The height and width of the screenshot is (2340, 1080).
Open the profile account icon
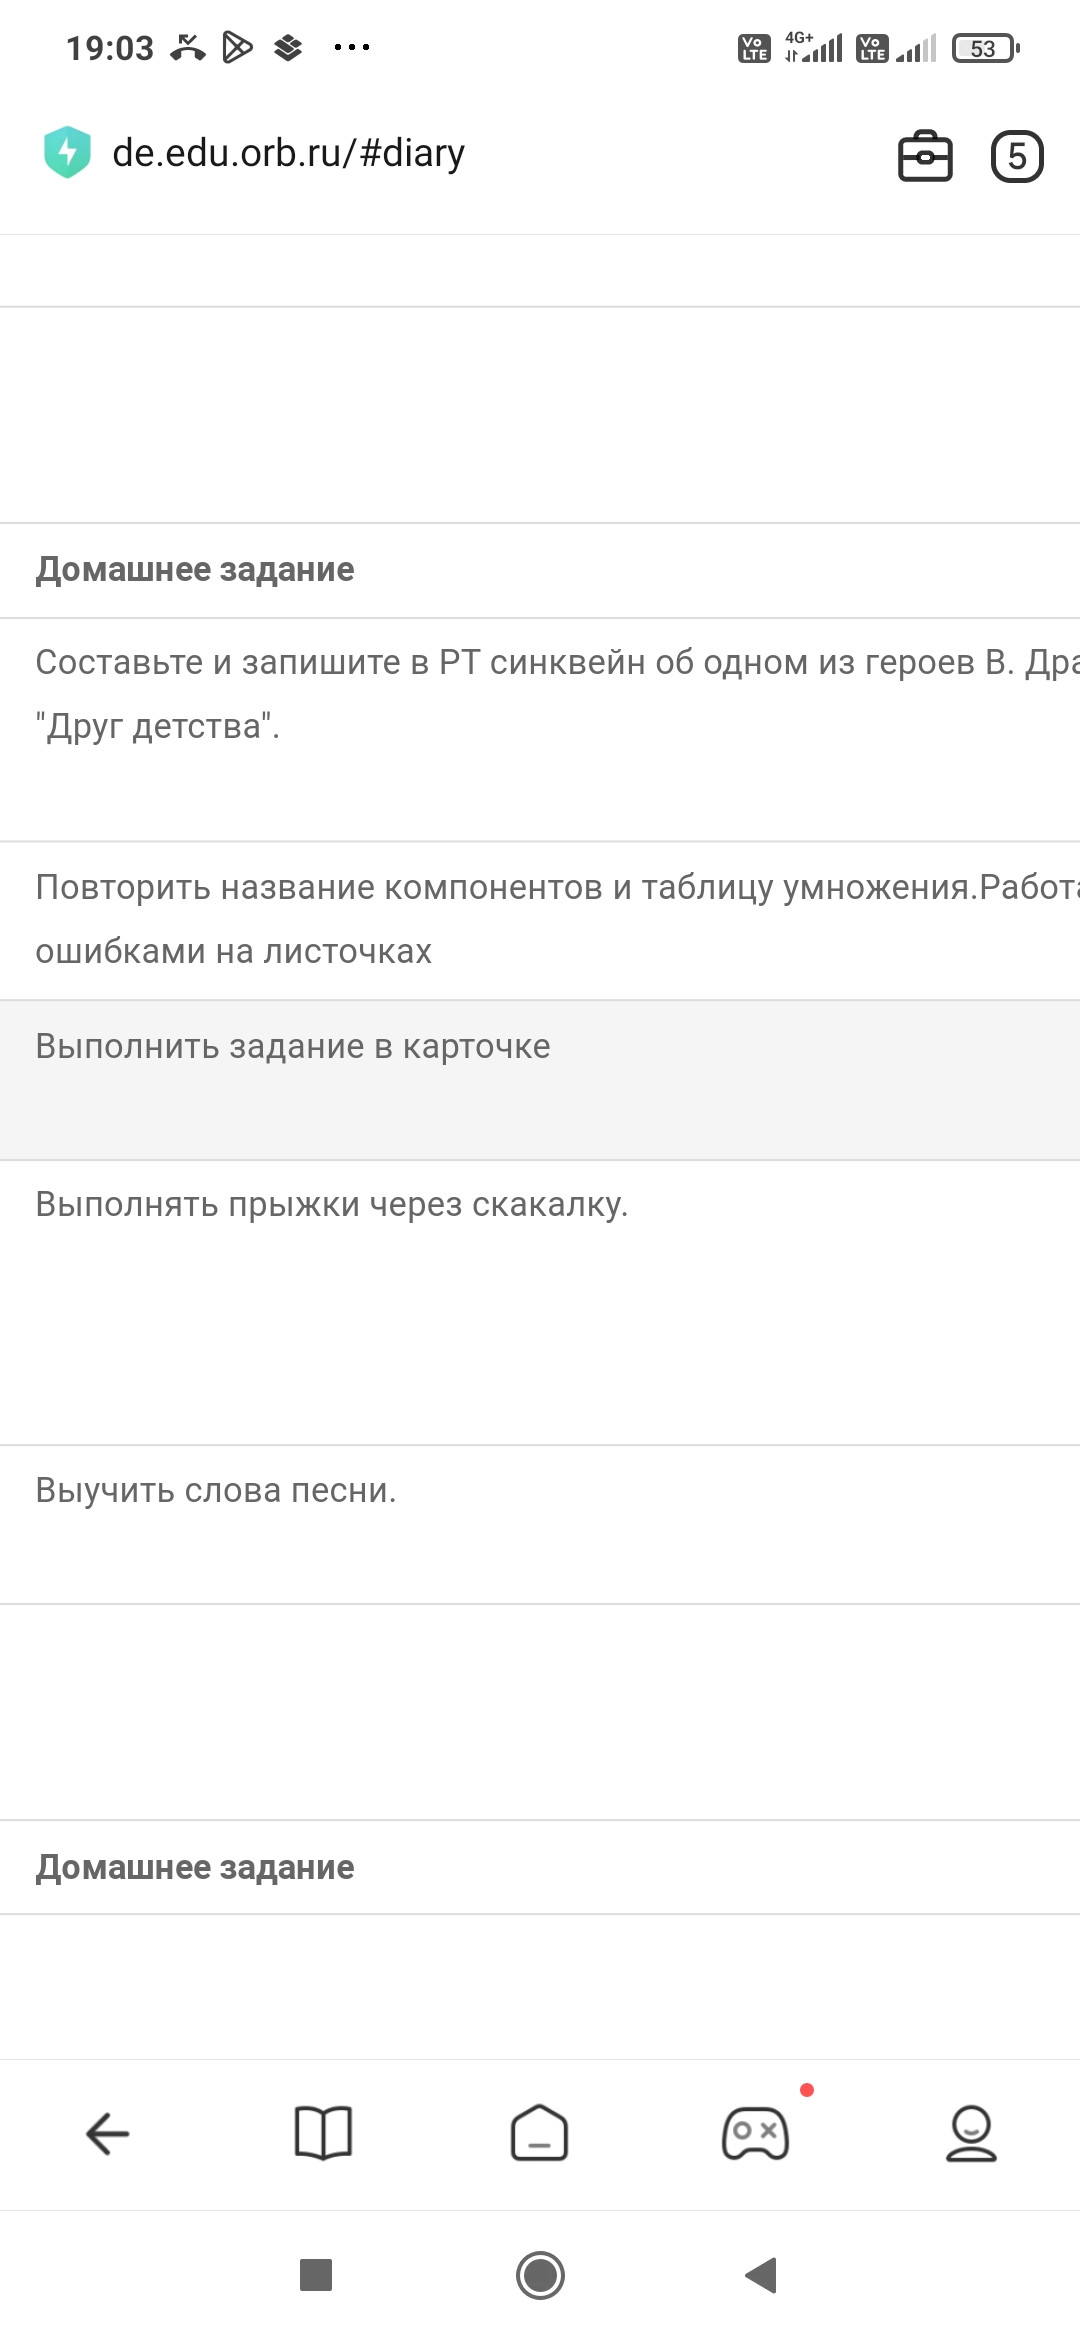(x=971, y=2134)
